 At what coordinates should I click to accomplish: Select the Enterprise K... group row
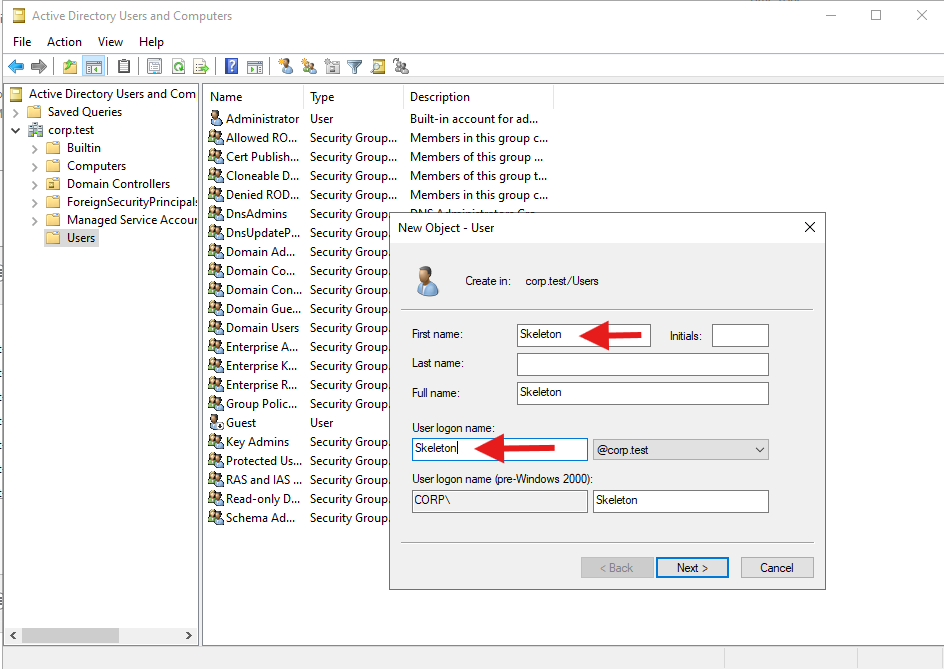(x=298, y=366)
